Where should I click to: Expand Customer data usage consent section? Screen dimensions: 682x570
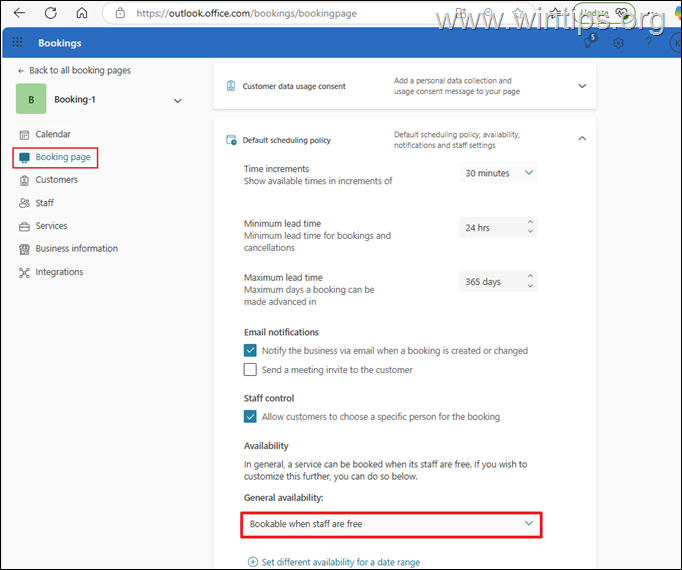coord(582,86)
